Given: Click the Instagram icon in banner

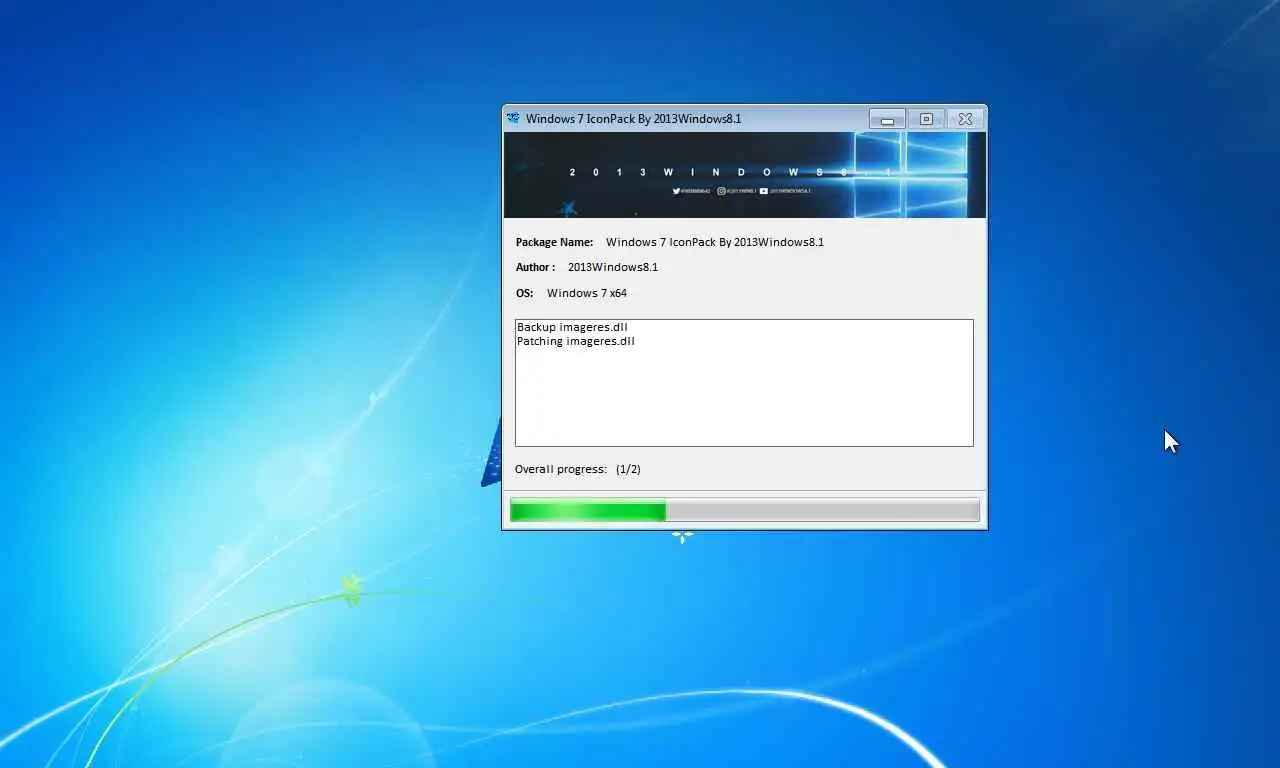Looking at the screenshot, I should 721,190.
